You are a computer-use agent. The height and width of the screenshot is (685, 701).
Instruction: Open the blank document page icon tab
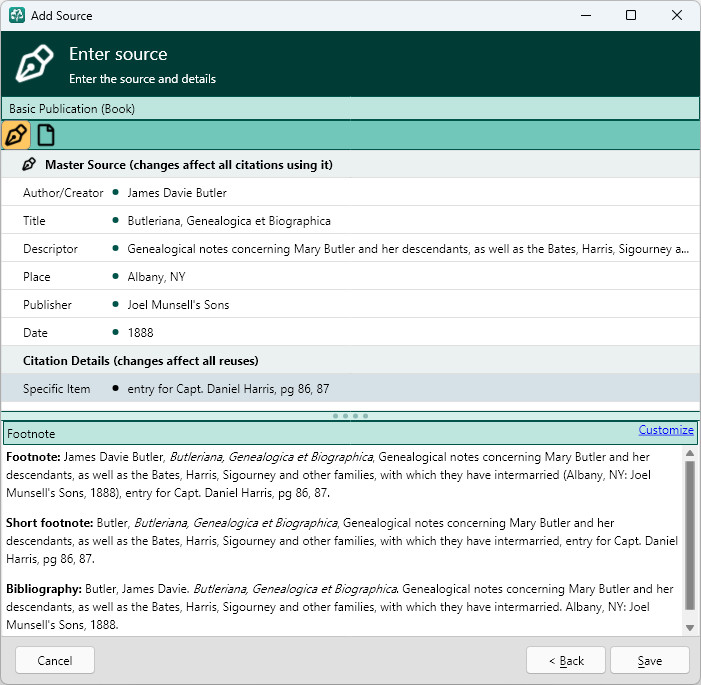point(46,135)
